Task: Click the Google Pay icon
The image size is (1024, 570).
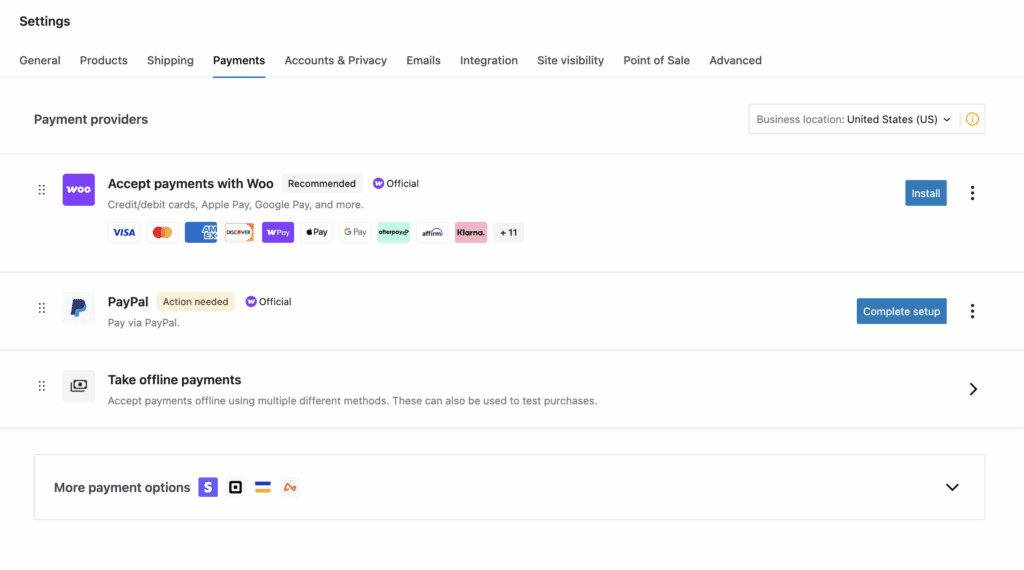Action: point(355,232)
